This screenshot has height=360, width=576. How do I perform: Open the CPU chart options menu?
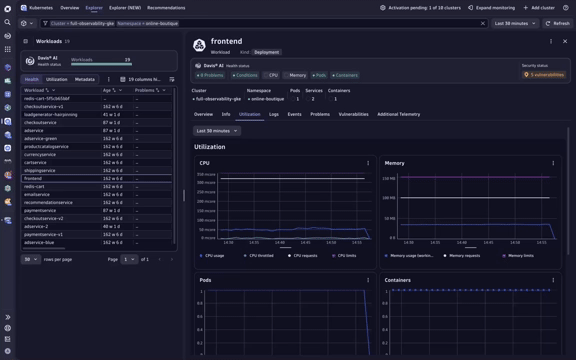(368, 163)
